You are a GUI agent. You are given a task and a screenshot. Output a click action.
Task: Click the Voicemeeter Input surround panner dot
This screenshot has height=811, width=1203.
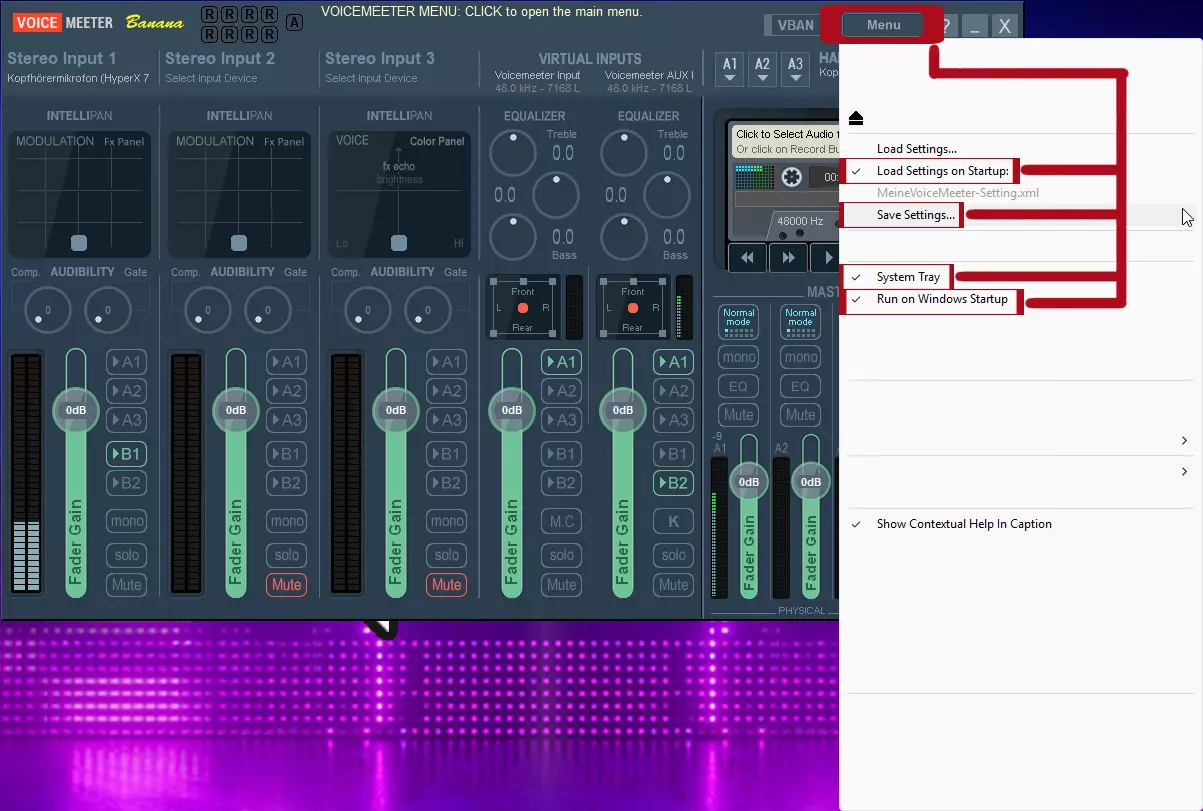523,308
